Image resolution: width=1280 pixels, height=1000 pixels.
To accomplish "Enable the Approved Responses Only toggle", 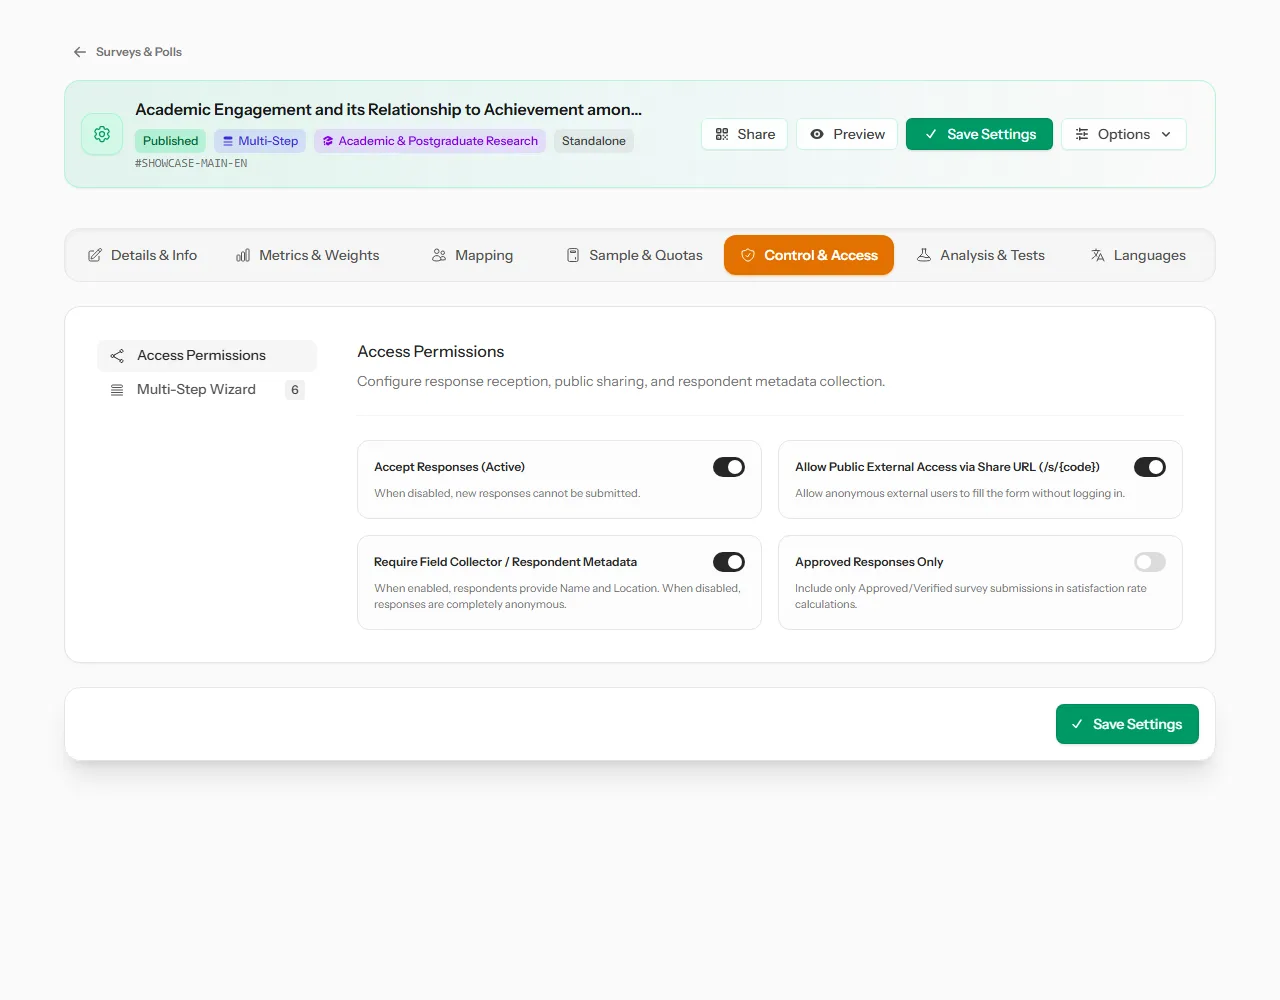I will pos(1150,562).
